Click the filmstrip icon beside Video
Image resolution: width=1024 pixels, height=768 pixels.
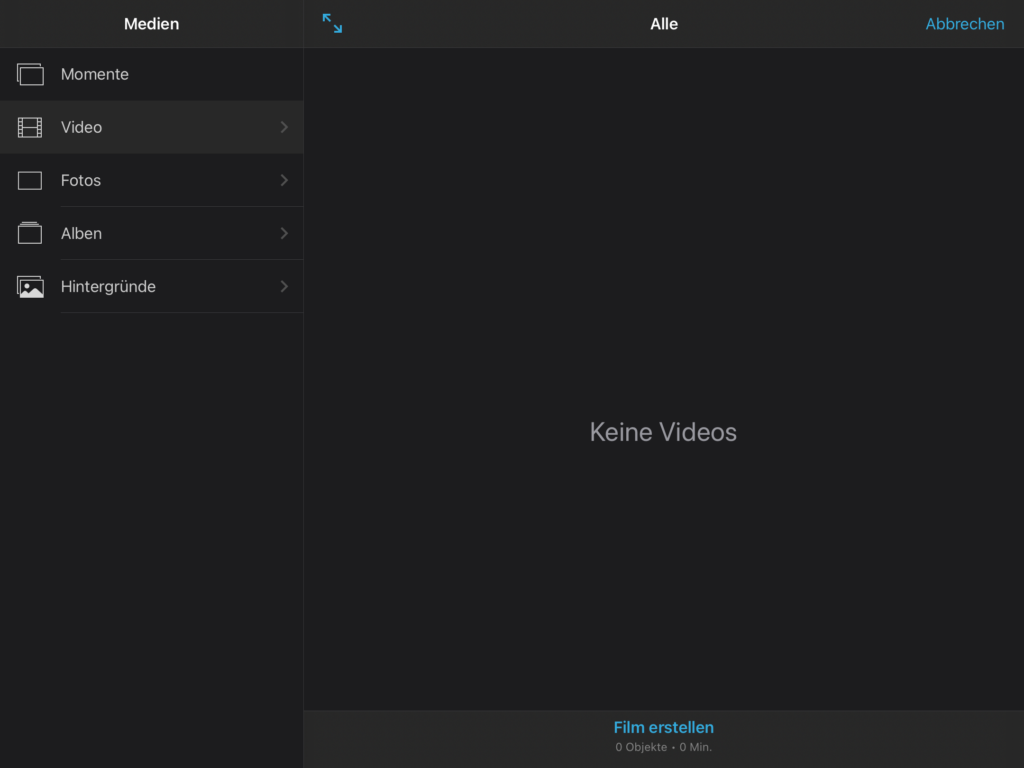pyautogui.click(x=30, y=127)
